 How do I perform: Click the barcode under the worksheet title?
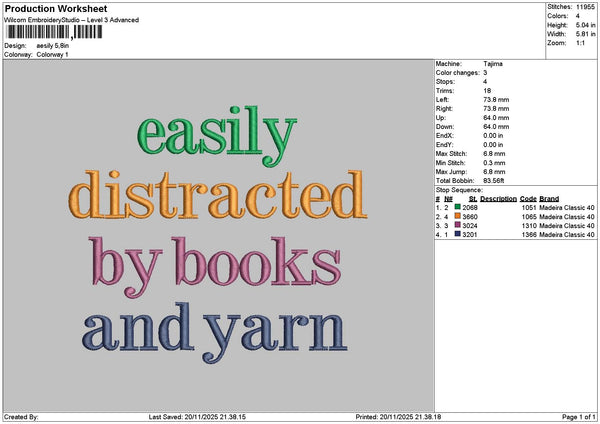(54, 32)
